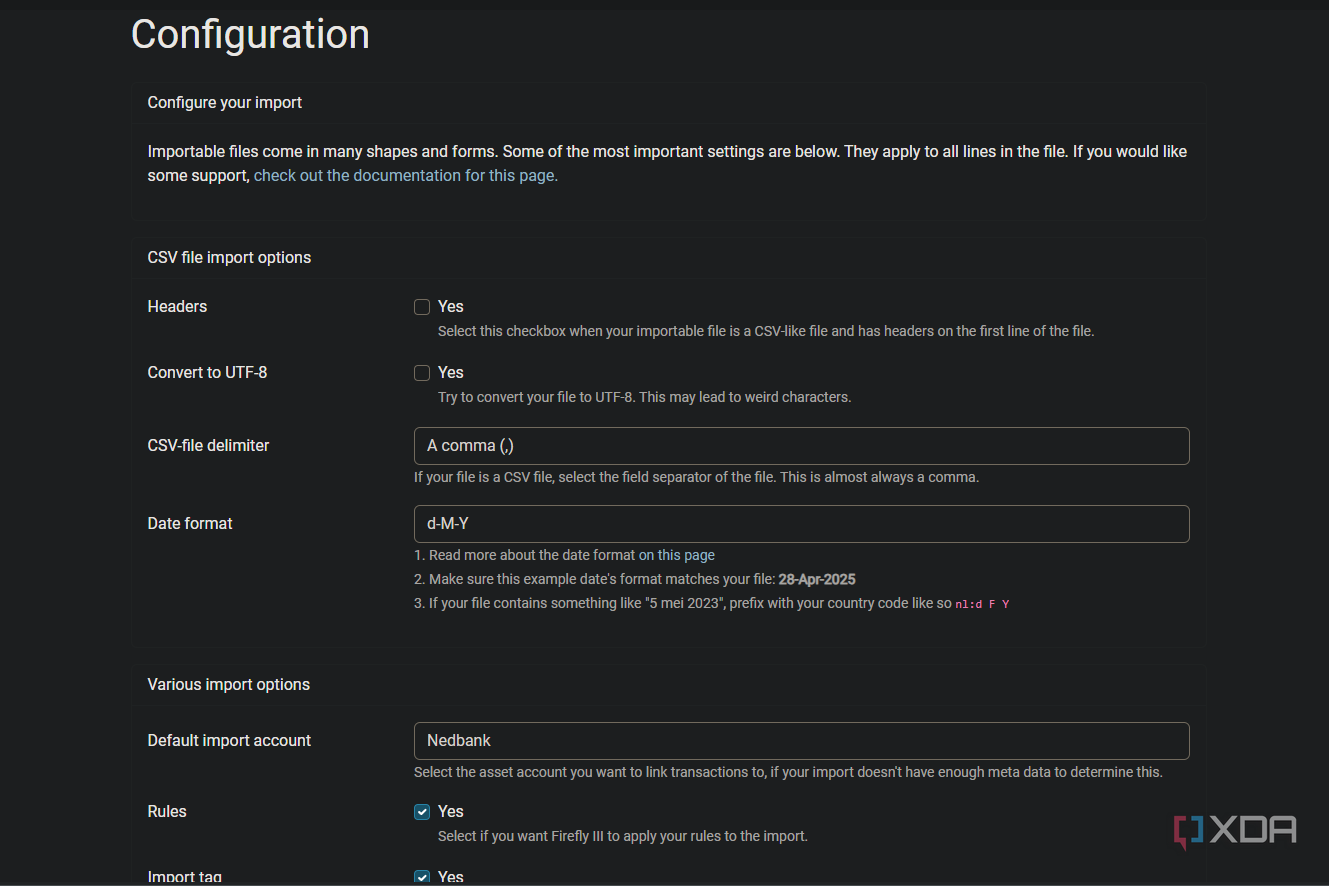Click the Rules field label
This screenshot has width=1329, height=886.
[167, 811]
